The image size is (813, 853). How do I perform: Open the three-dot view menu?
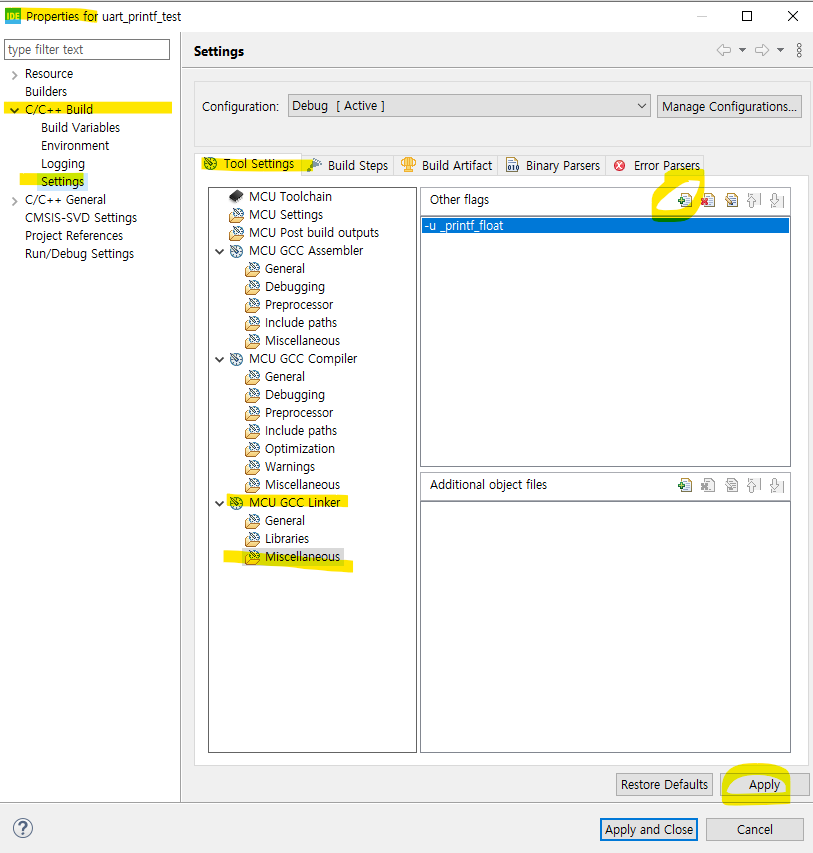(x=799, y=50)
